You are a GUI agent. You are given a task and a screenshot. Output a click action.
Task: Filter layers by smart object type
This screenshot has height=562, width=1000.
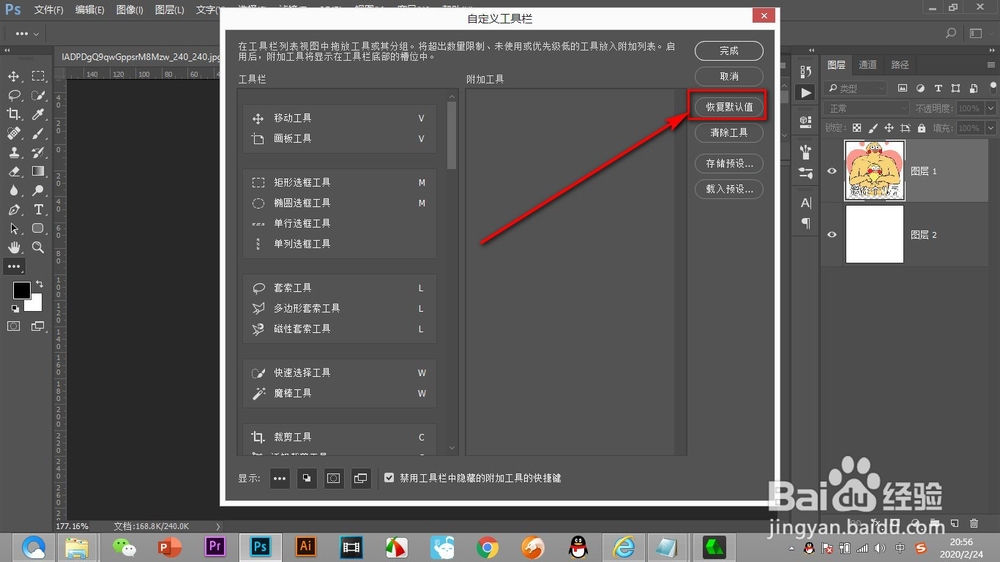pyautogui.click(x=973, y=88)
